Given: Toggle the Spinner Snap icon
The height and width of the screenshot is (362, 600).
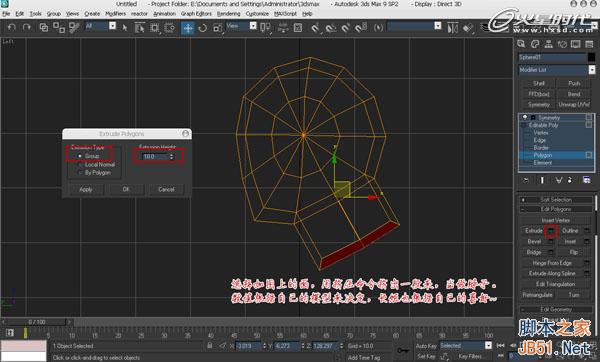Looking at the screenshot, I should point(361,28).
